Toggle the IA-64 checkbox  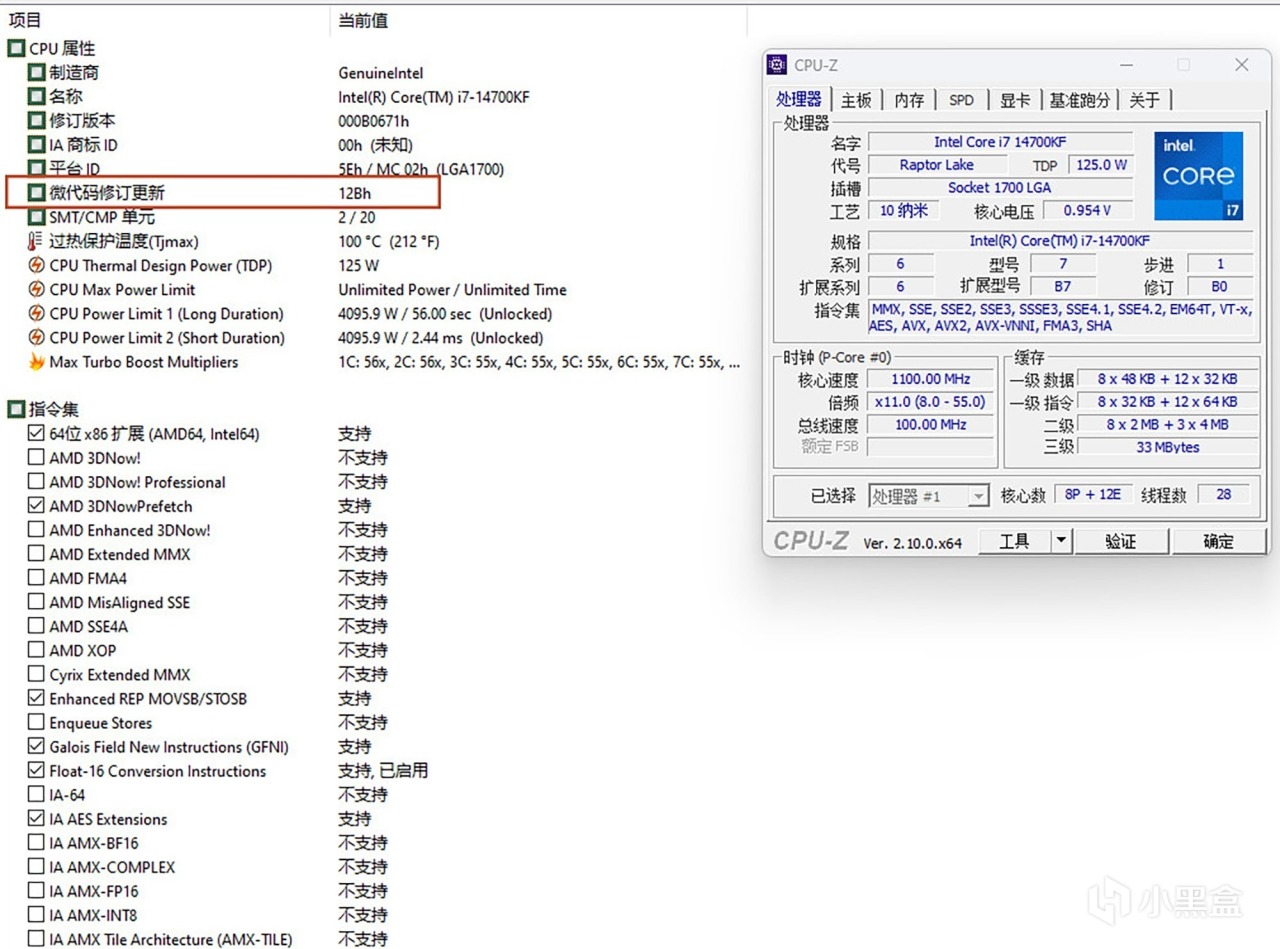tap(36, 795)
